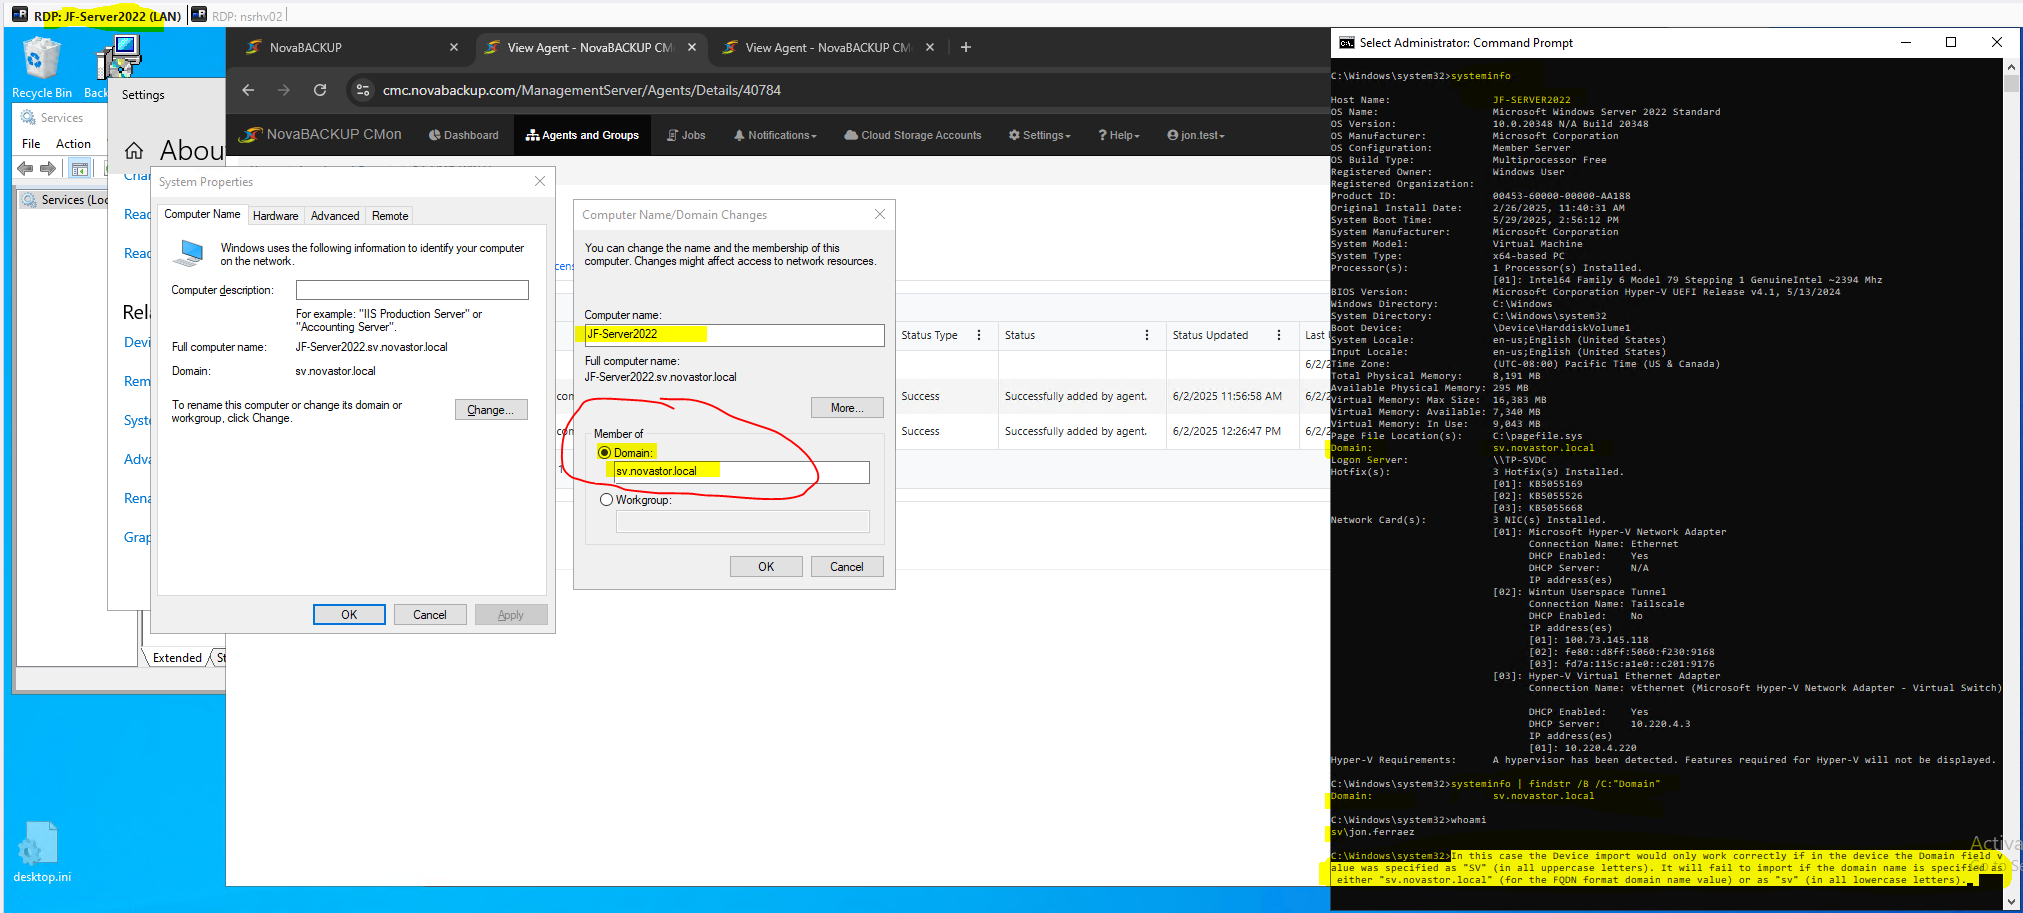2023x913 pixels.
Task: Switch to the Hardware tab
Action: [276, 216]
